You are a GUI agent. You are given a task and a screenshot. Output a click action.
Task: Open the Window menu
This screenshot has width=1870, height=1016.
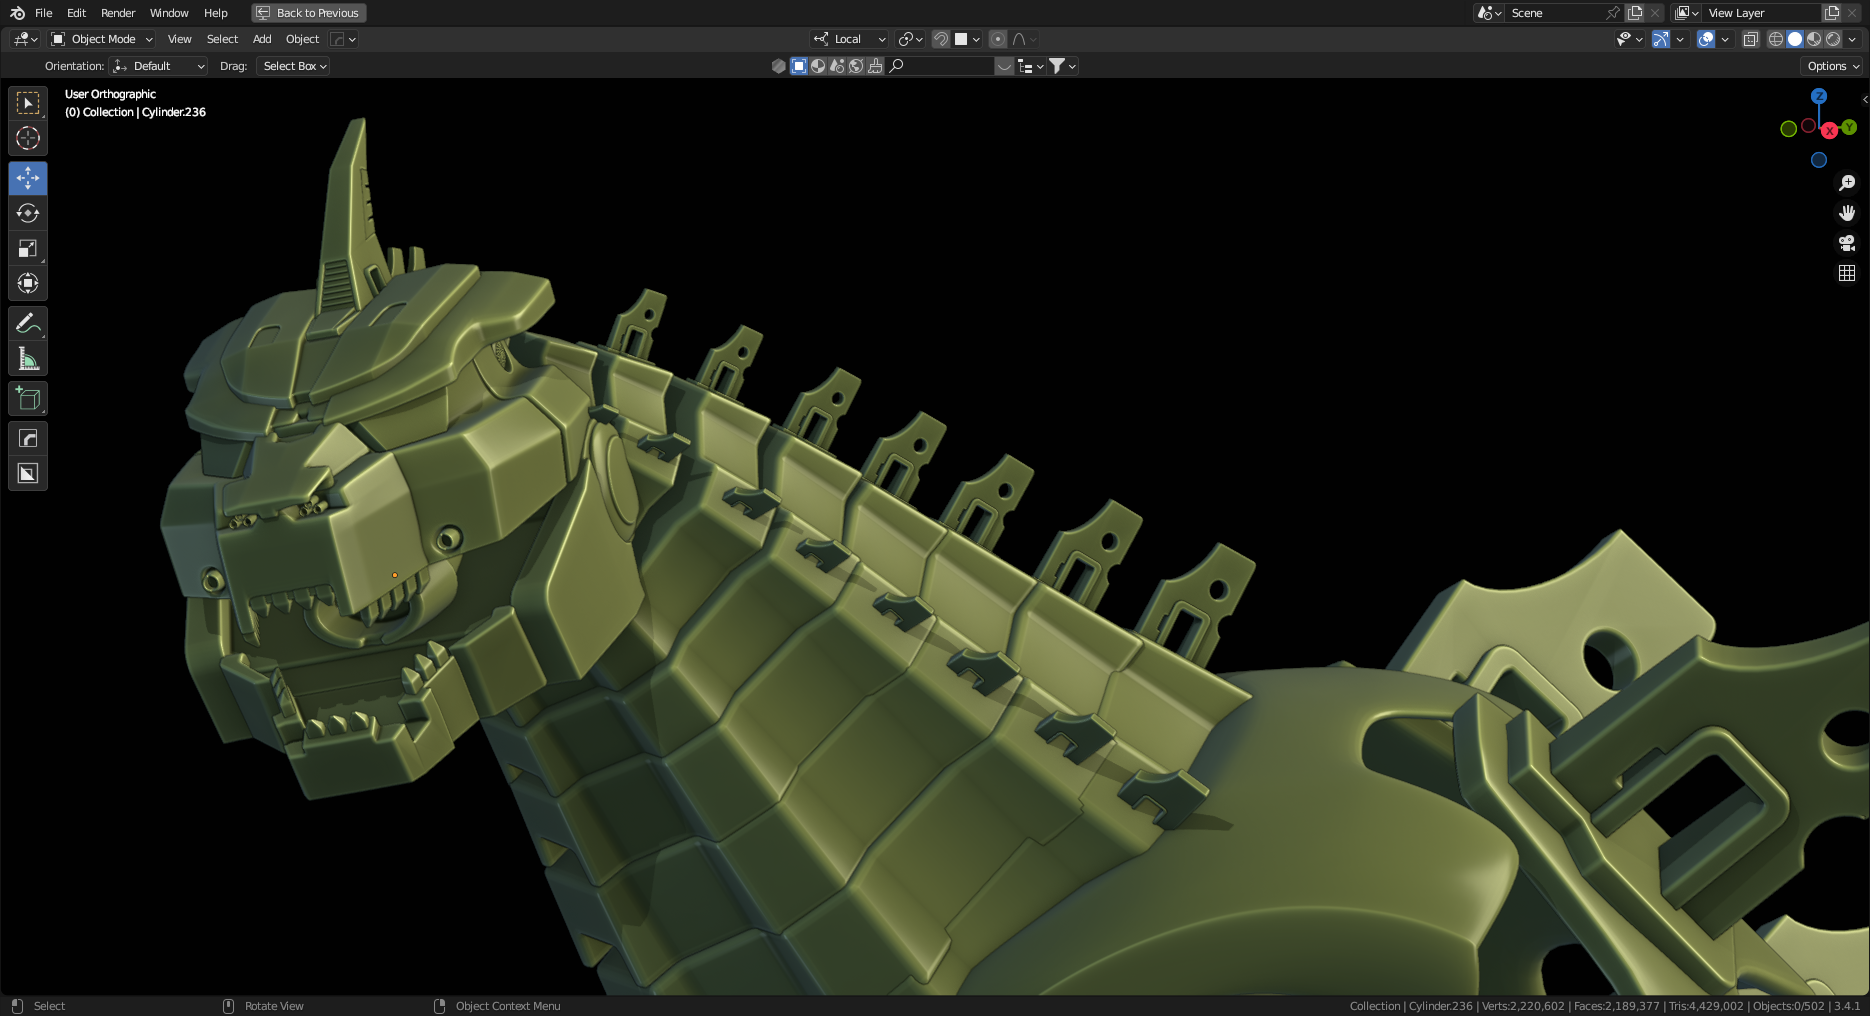tap(169, 13)
